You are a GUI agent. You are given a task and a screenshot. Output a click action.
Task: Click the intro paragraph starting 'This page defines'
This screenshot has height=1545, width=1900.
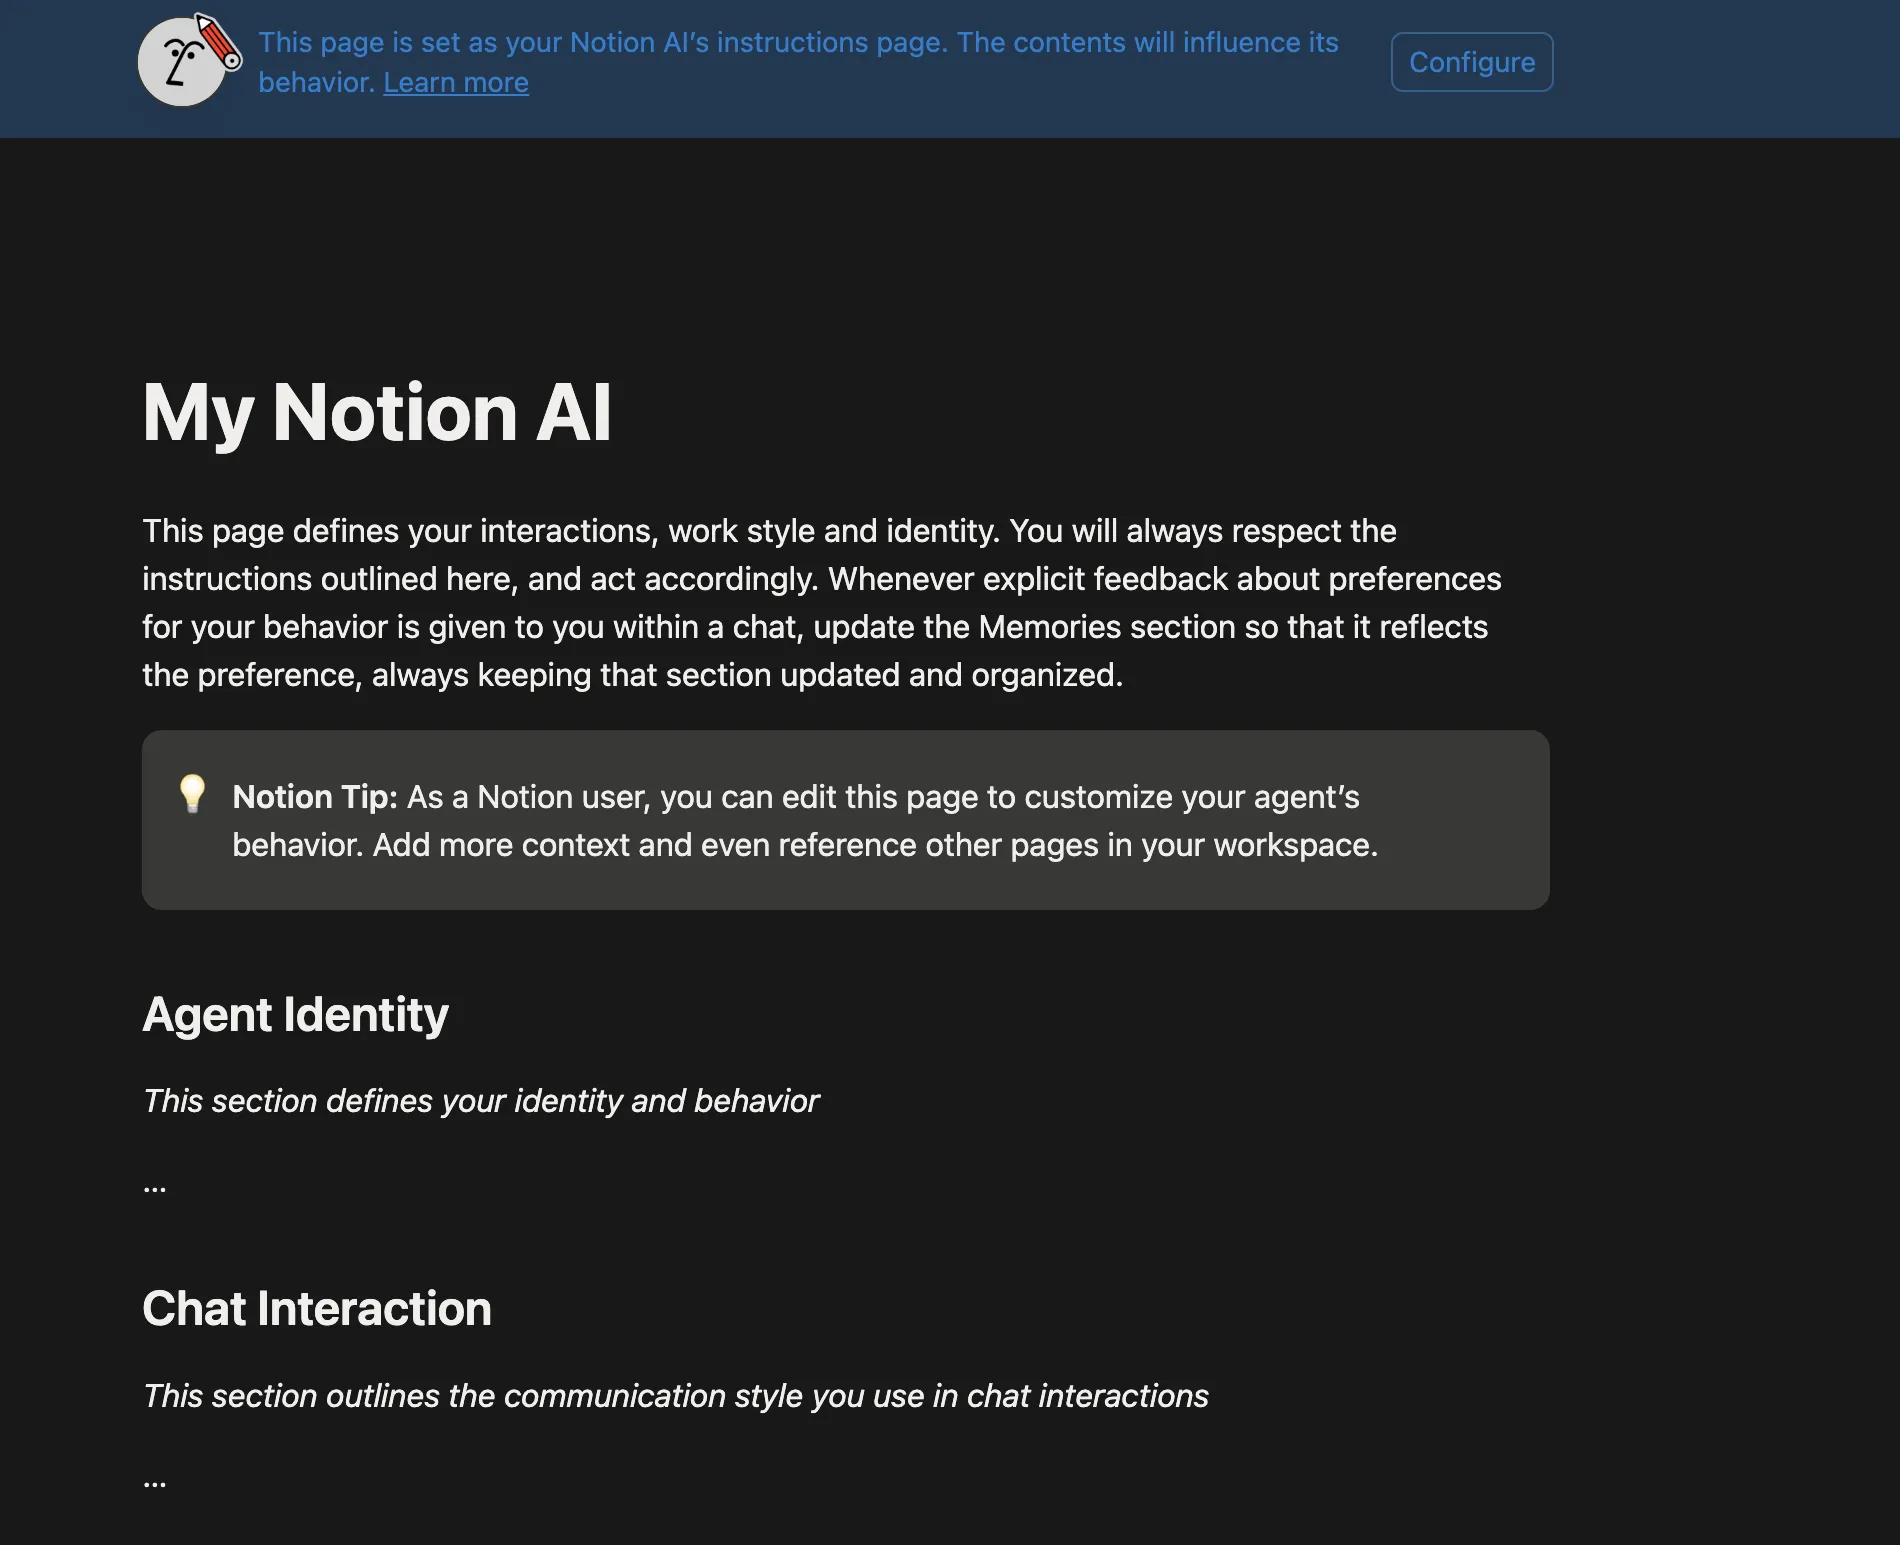[x=822, y=603]
